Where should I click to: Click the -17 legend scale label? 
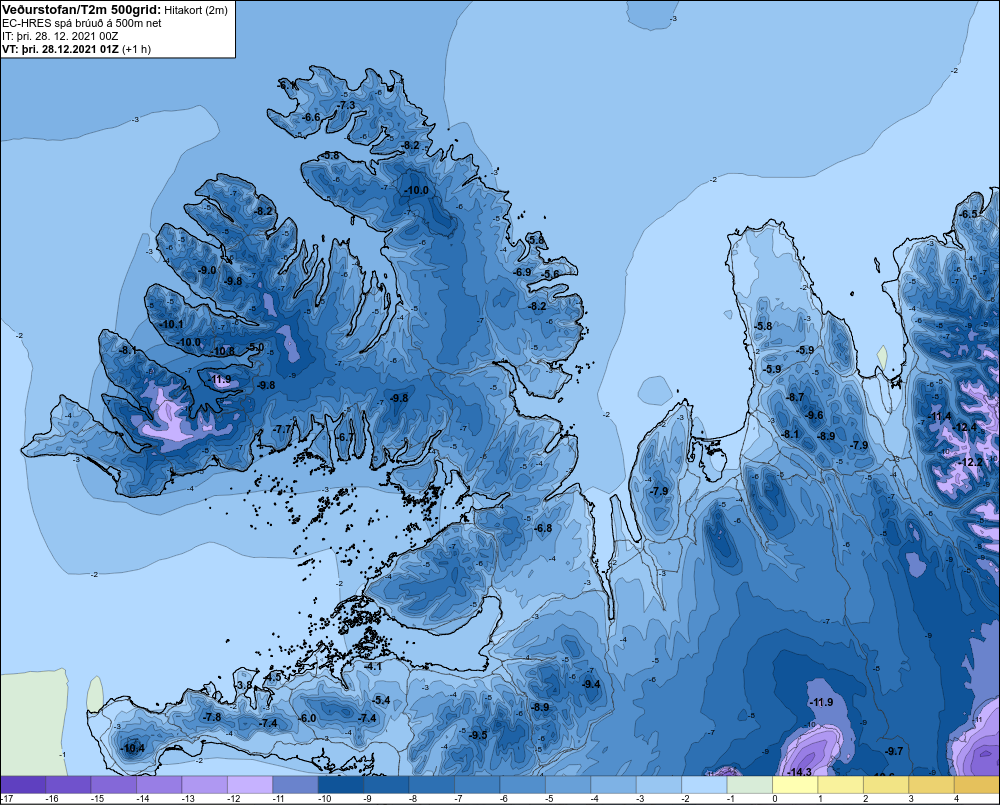coord(7,799)
